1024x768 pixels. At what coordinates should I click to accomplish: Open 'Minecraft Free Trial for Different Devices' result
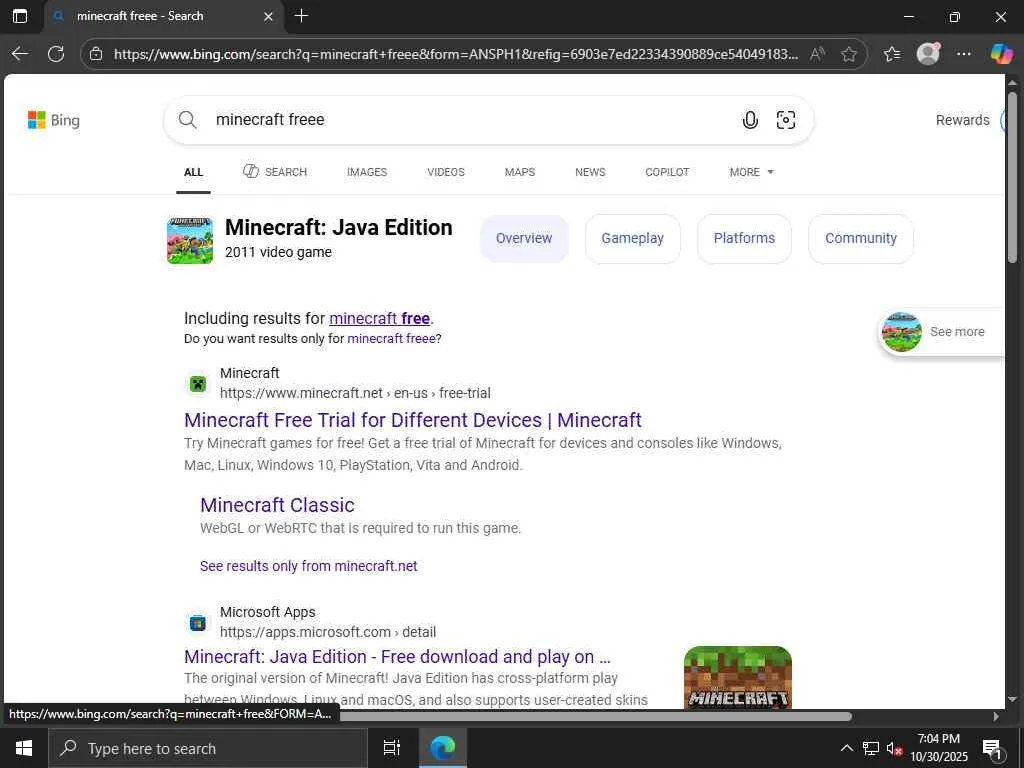[x=413, y=420]
